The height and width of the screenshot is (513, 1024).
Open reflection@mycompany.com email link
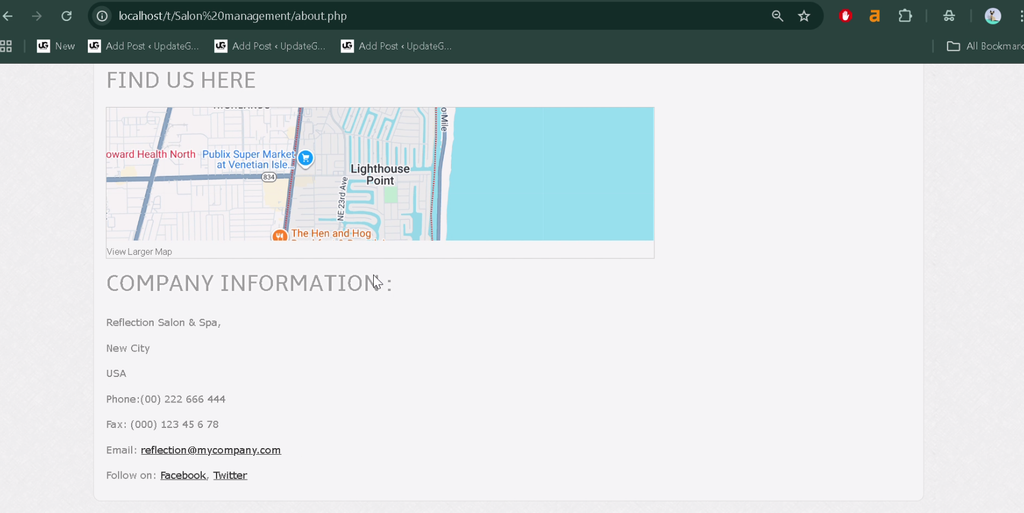211,450
